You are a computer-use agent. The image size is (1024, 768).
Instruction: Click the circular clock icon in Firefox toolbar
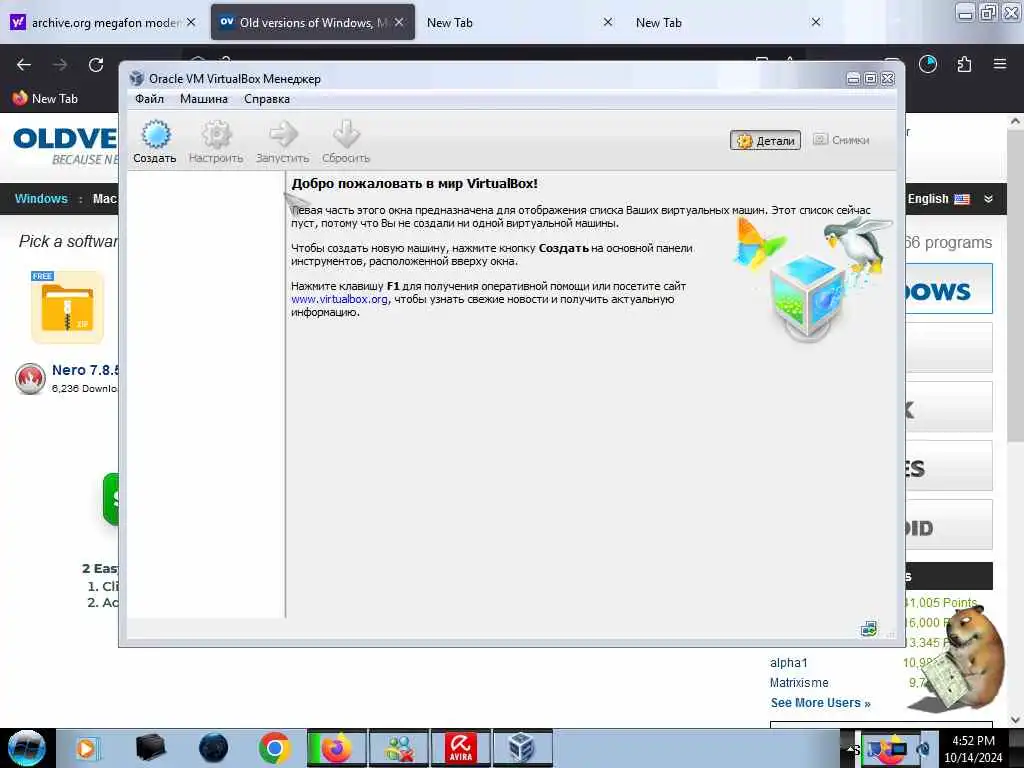(x=928, y=64)
